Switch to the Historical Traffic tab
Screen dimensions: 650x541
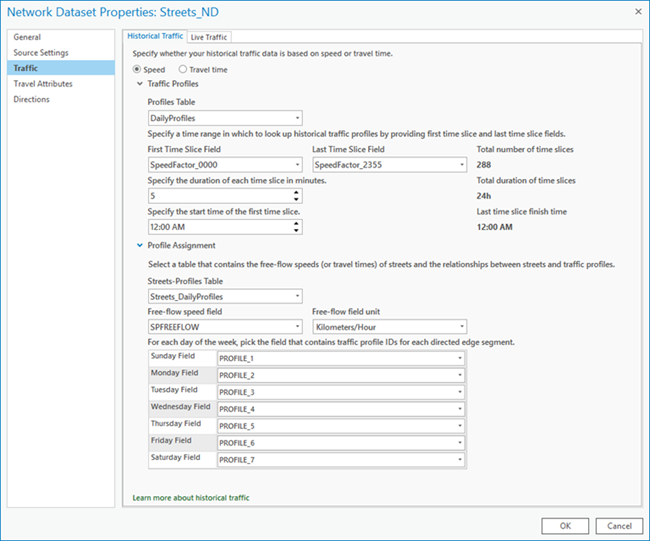point(154,37)
